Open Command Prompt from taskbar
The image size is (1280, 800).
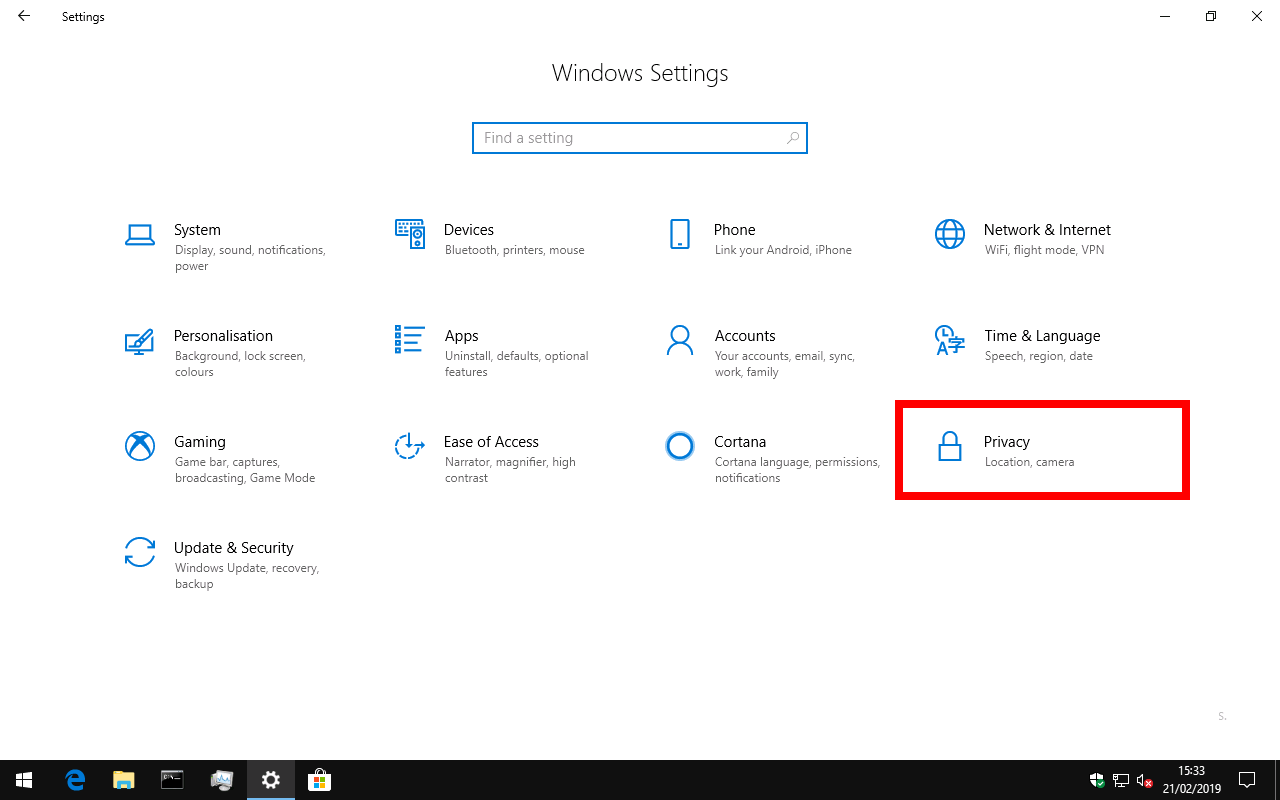coord(172,780)
